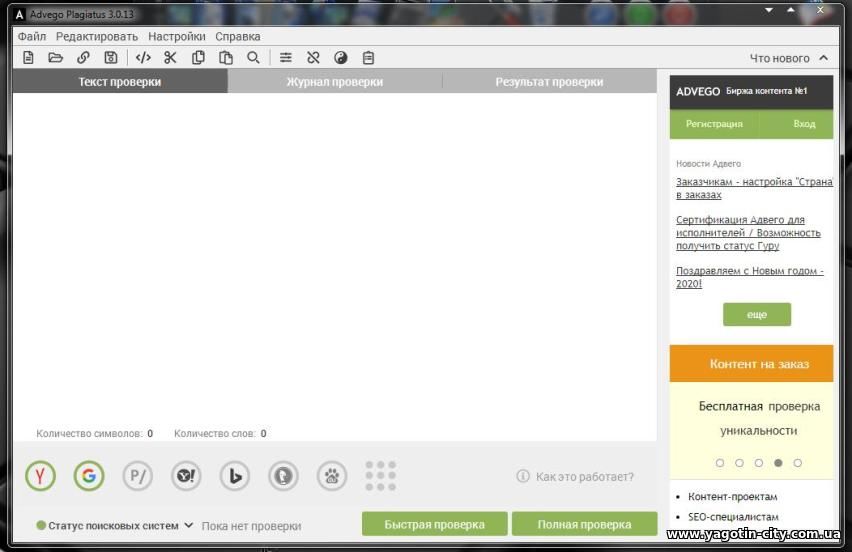Click the nine-dot grid icon

pyautogui.click(x=380, y=476)
